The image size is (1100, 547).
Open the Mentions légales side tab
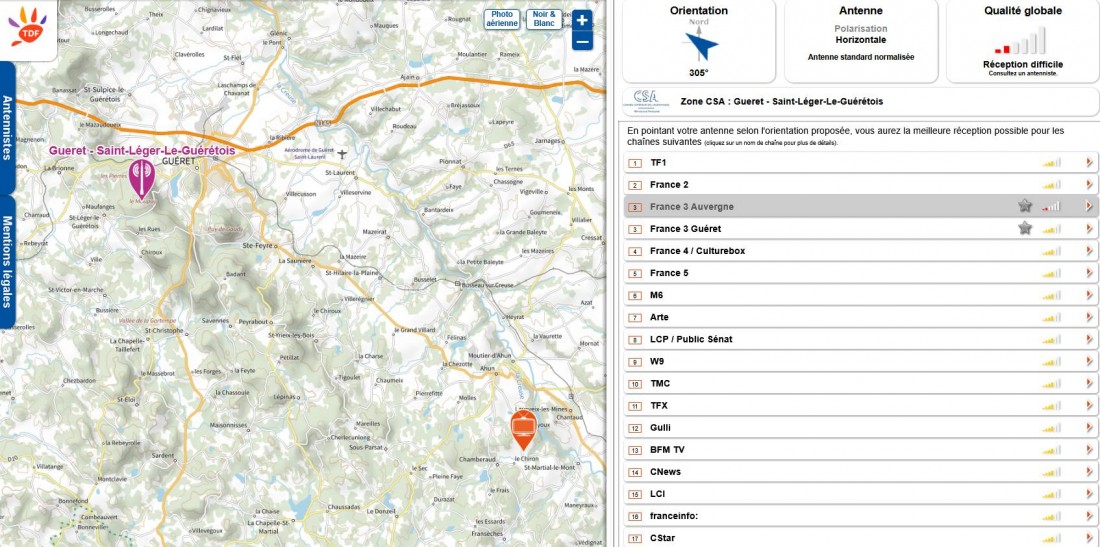(x=7, y=262)
